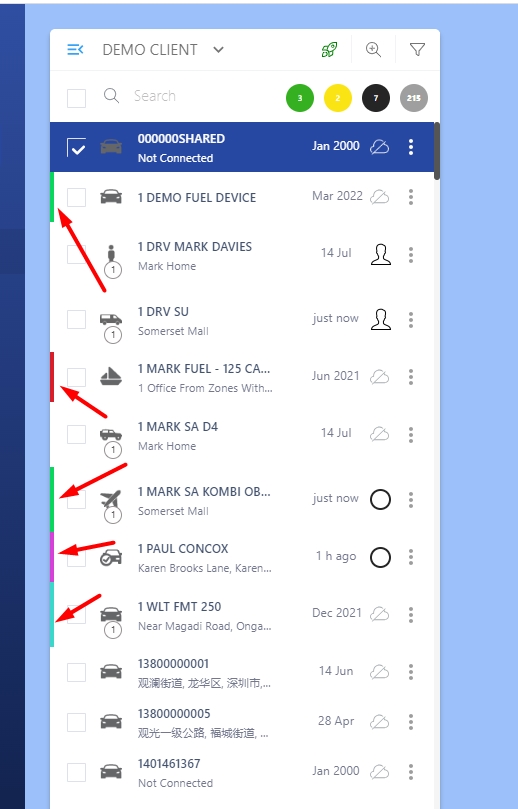Click the green rocket icon
518x809 pixels.
[329, 50]
